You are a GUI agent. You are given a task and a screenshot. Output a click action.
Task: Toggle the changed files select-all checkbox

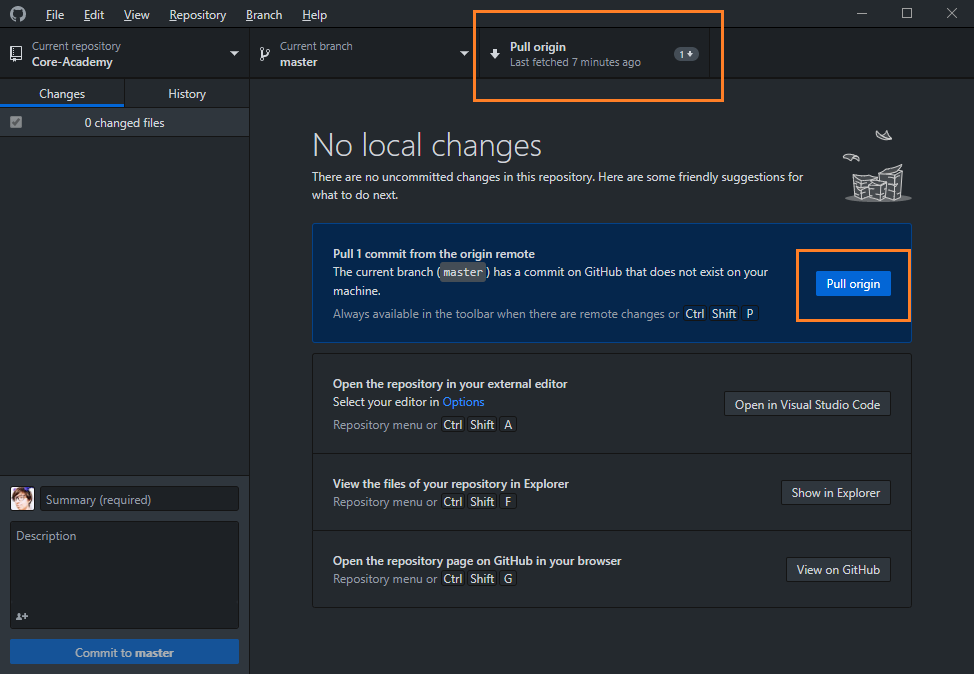[x=16, y=122]
